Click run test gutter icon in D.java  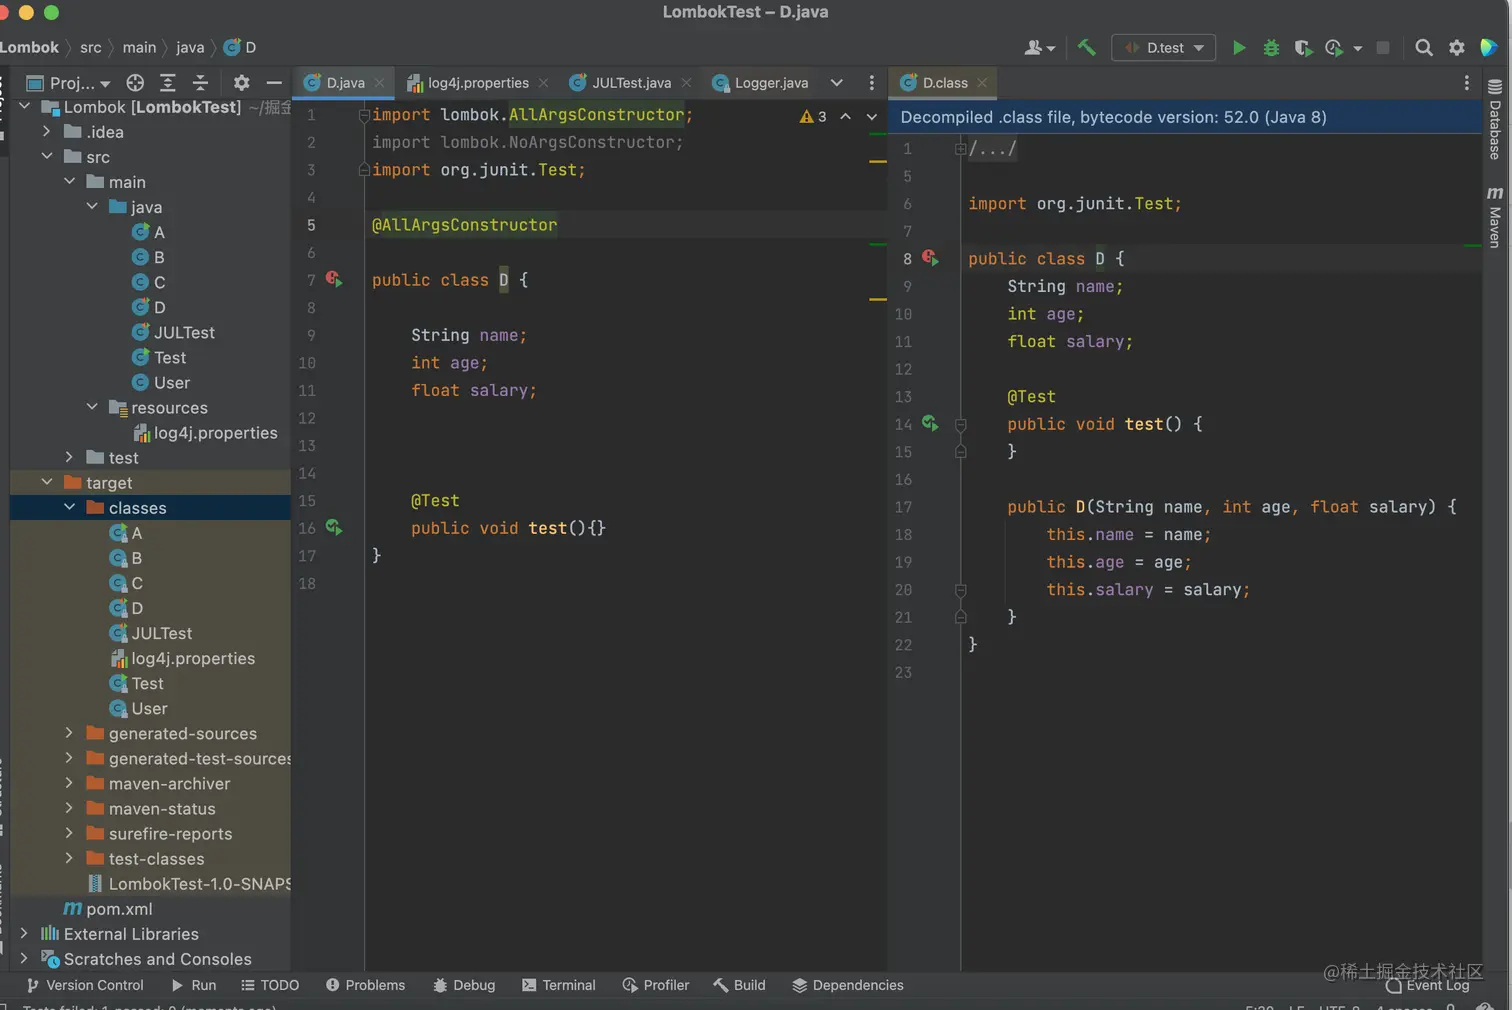click(334, 527)
